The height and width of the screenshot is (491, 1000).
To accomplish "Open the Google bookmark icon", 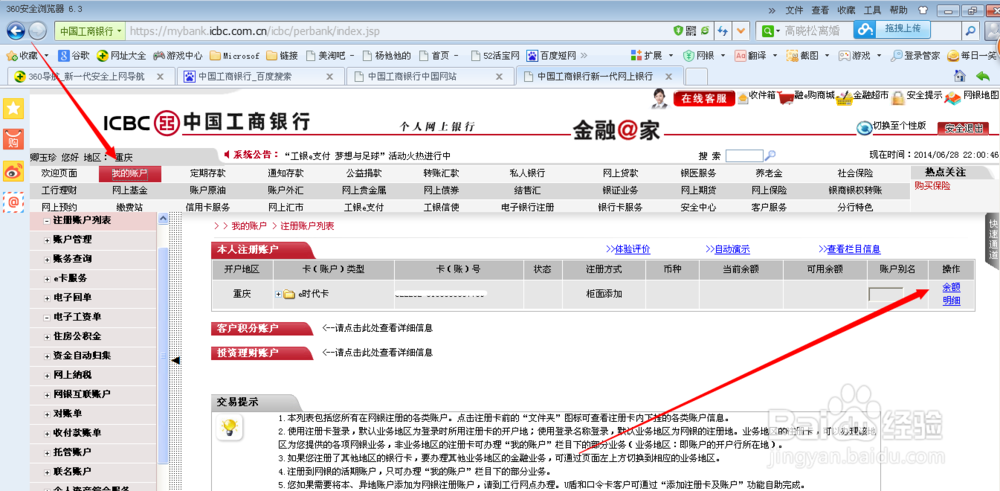I will 64,55.
